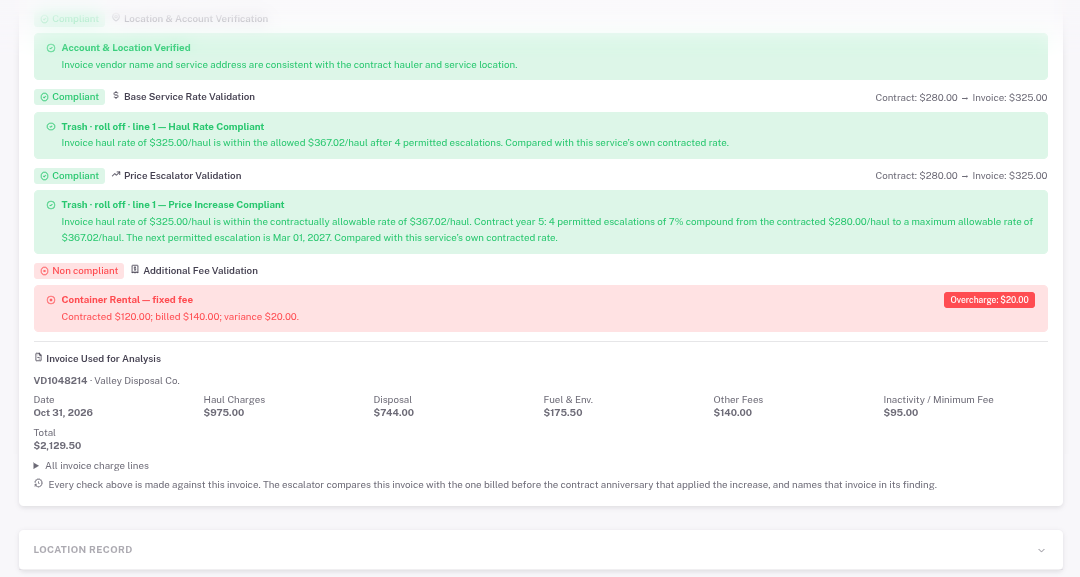Screen dimensions: 1080x577
Task: Click the Price Escalator Validation heading
Action: [183, 176]
